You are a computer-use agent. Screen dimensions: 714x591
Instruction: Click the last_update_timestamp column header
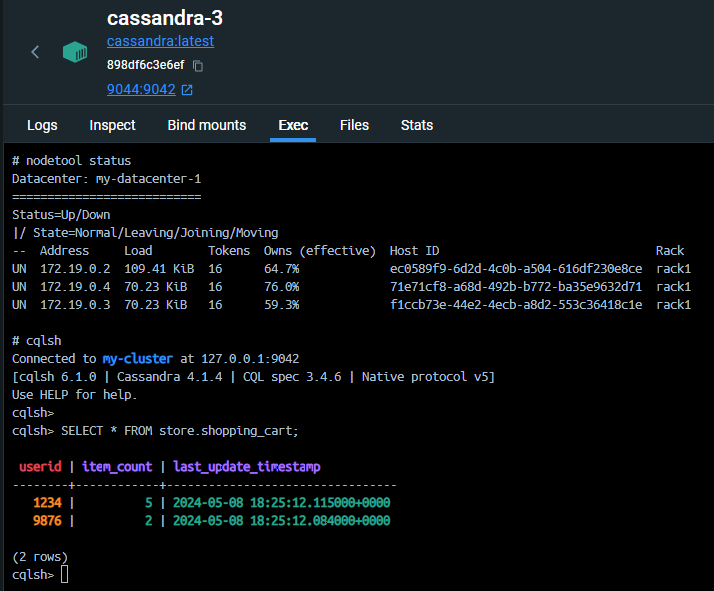coord(247,467)
